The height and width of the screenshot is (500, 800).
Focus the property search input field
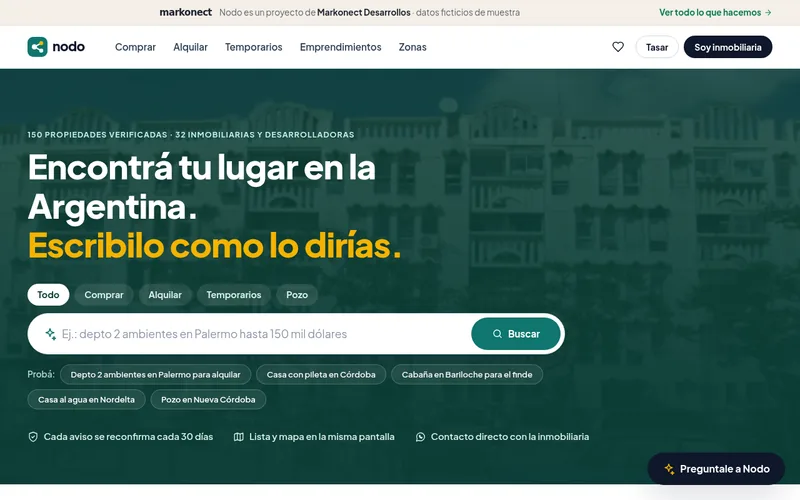tap(263, 334)
